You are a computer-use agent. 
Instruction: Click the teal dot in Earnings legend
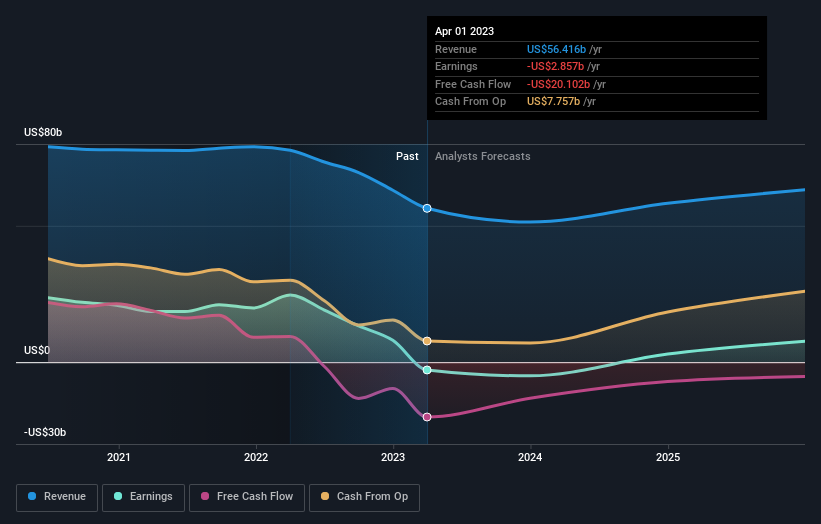pyautogui.click(x=118, y=496)
